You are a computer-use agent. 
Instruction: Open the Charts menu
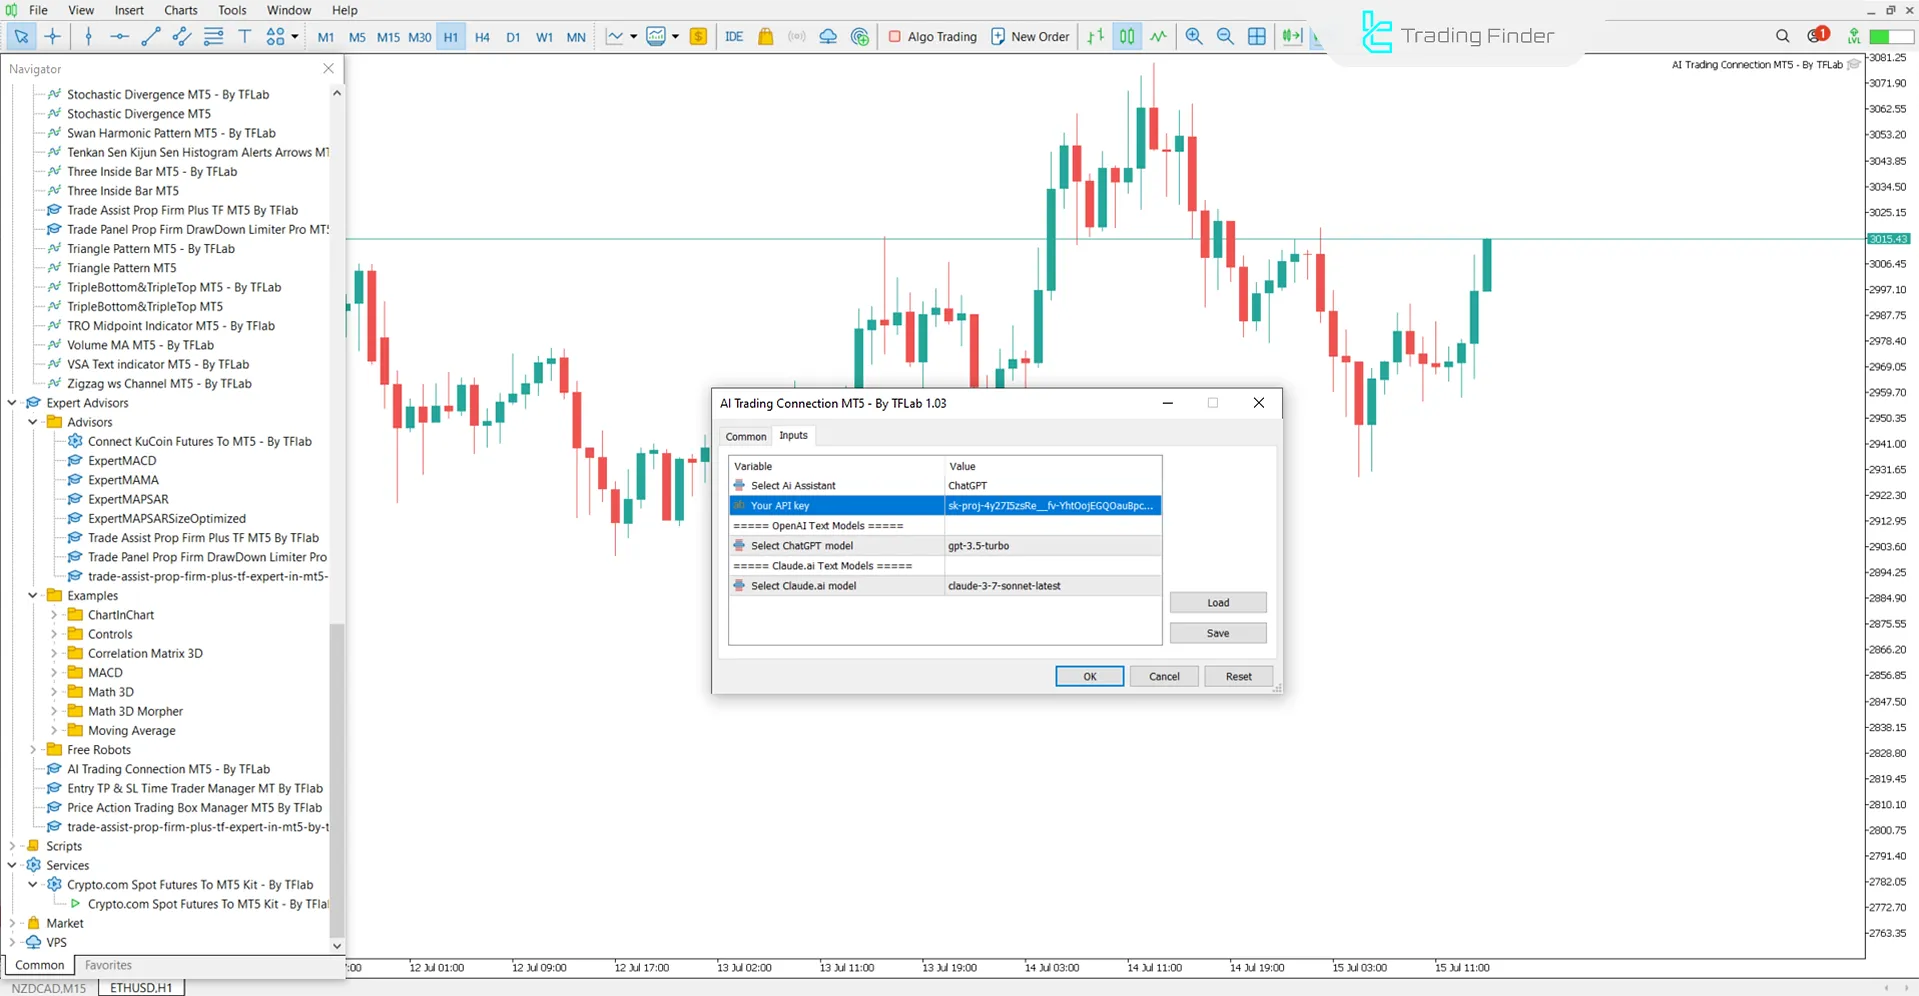point(180,10)
